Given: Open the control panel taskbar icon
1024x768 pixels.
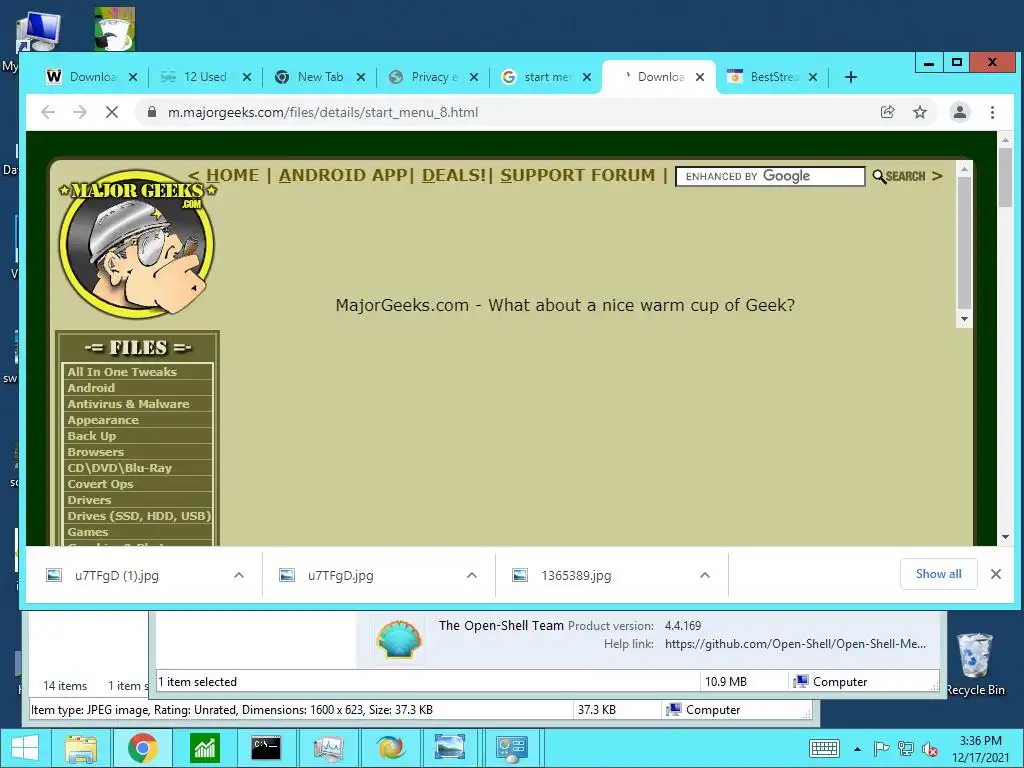Looking at the screenshot, I should click(x=512, y=748).
